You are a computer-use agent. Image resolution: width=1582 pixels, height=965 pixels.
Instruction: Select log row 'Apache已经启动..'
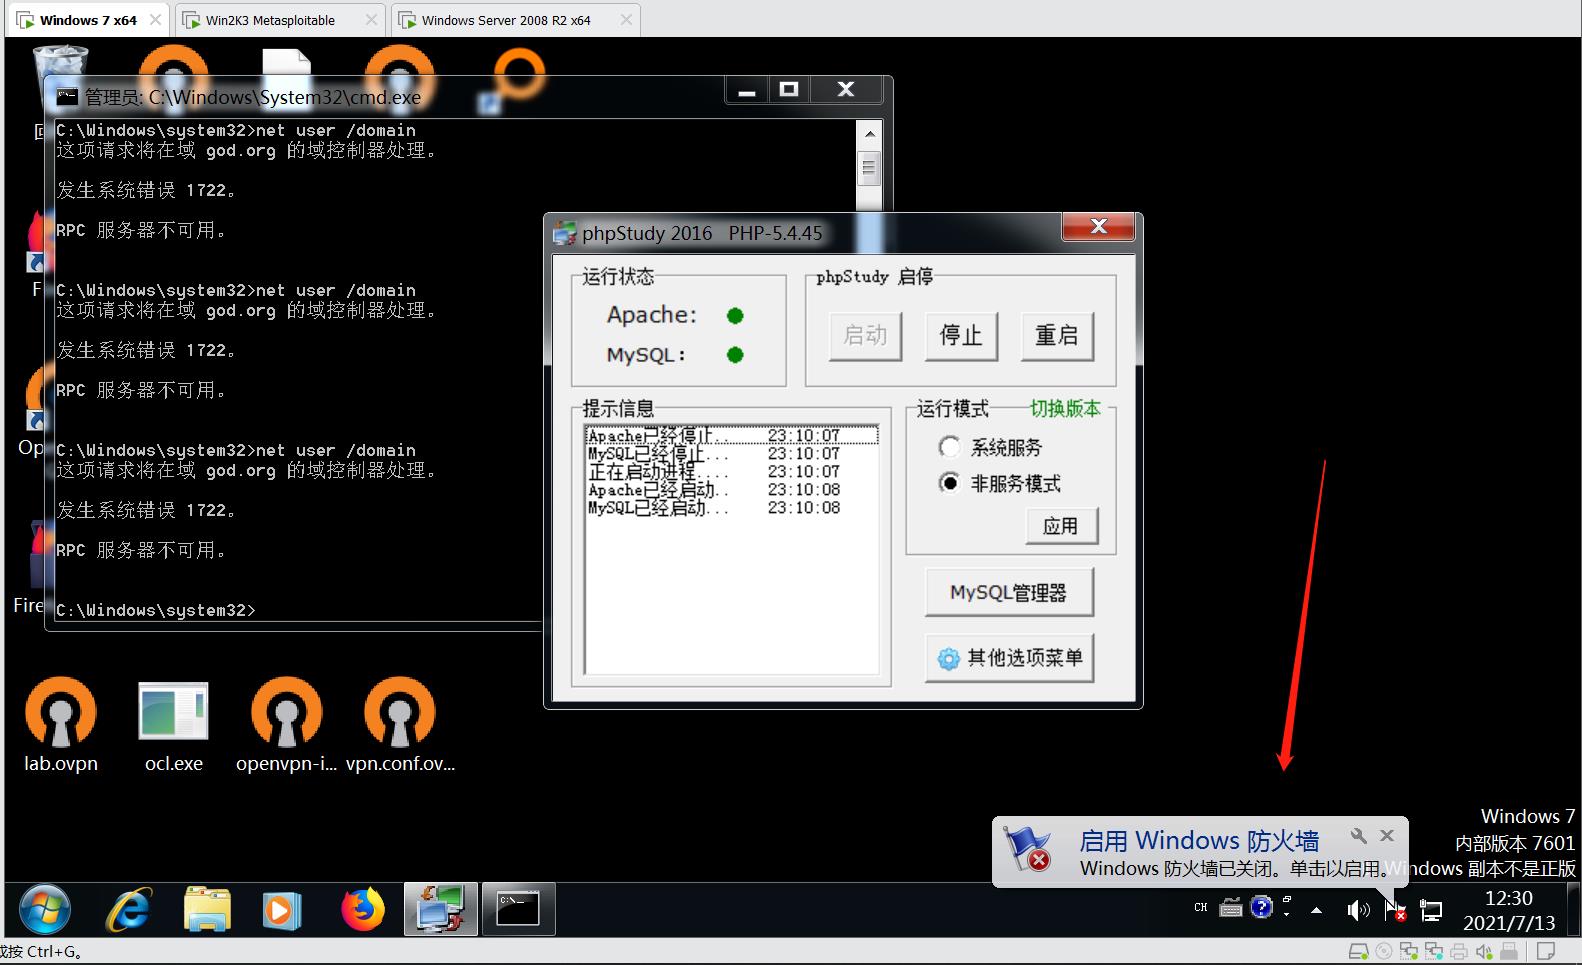coord(732,489)
